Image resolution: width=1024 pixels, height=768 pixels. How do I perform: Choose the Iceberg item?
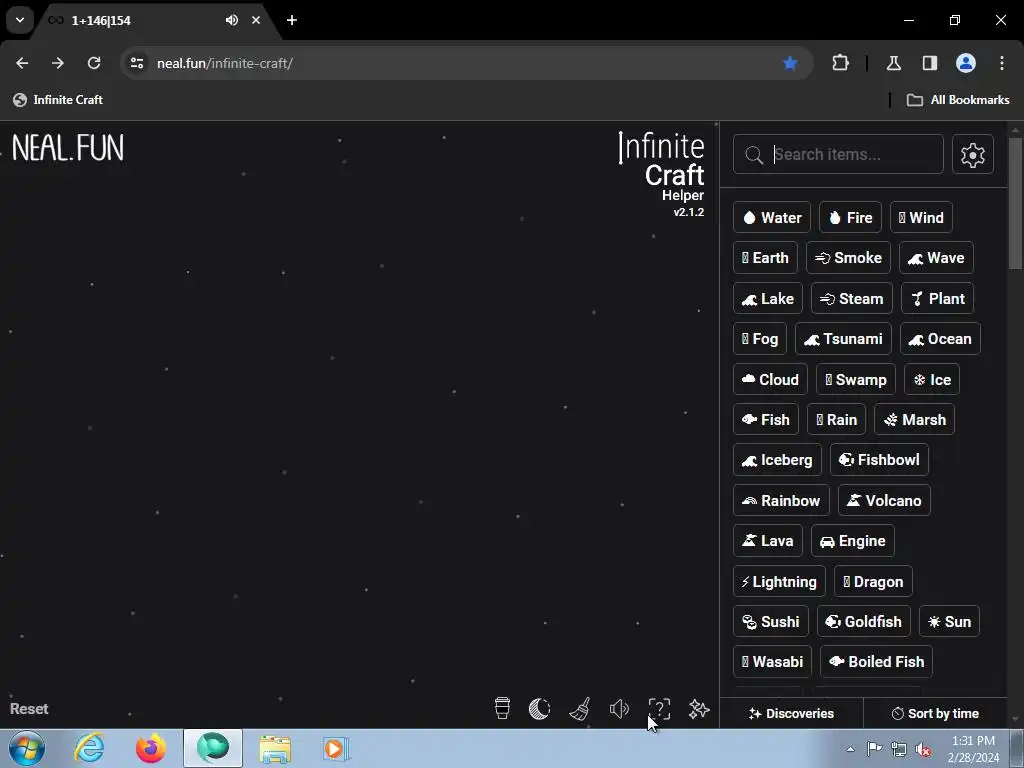(x=776, y=460)
